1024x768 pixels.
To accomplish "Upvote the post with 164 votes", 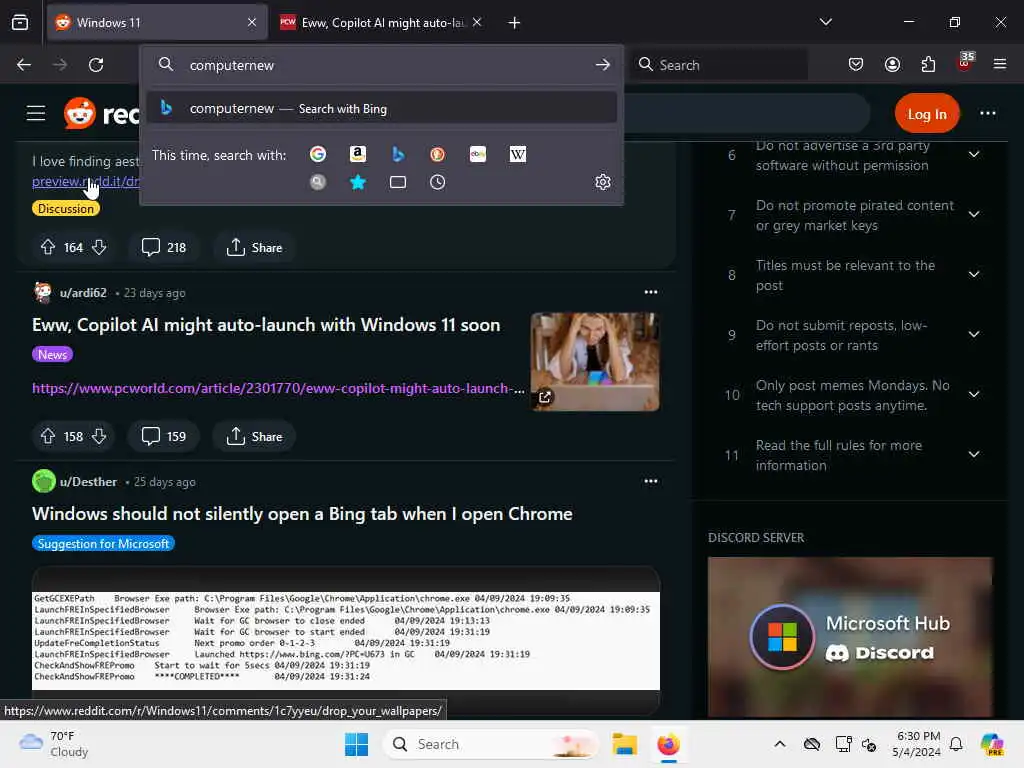I will coord(48,247).
